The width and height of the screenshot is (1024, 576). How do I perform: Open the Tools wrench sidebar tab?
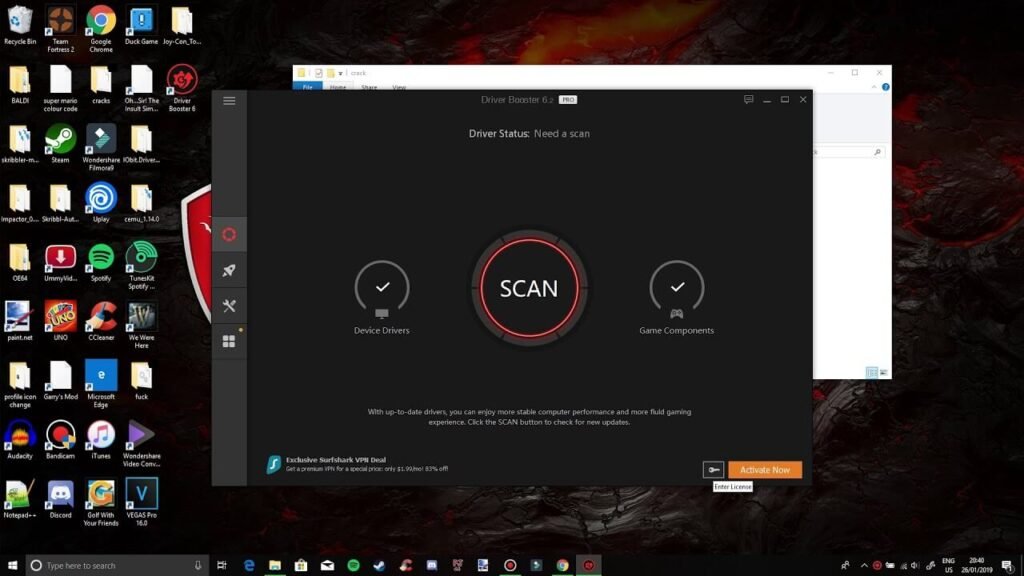coord(229,306)
